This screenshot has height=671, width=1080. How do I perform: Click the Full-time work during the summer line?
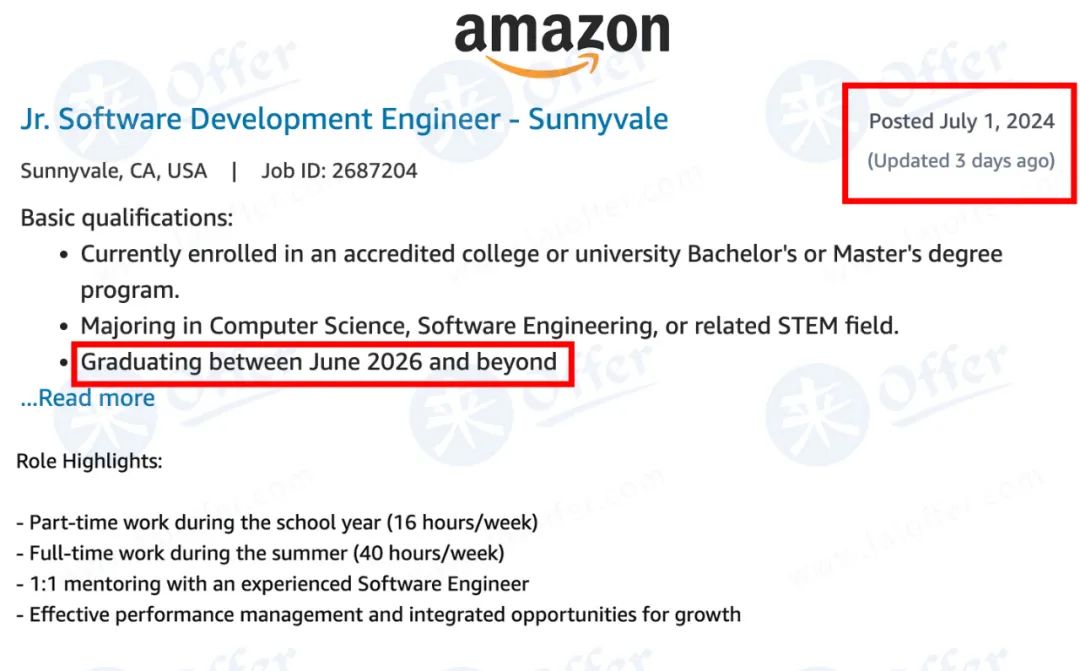[260, 553]
